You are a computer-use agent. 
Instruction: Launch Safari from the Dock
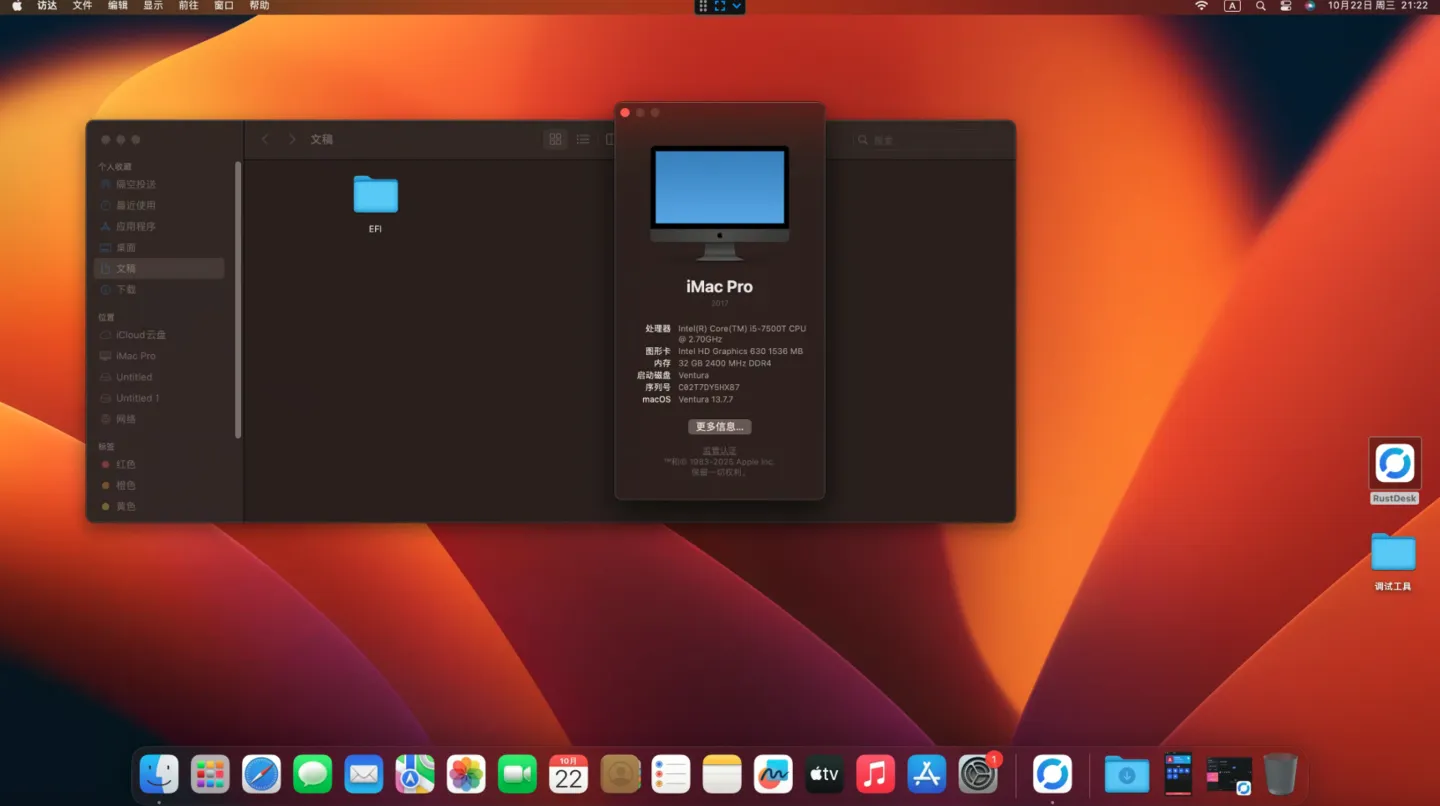(261, 773)
